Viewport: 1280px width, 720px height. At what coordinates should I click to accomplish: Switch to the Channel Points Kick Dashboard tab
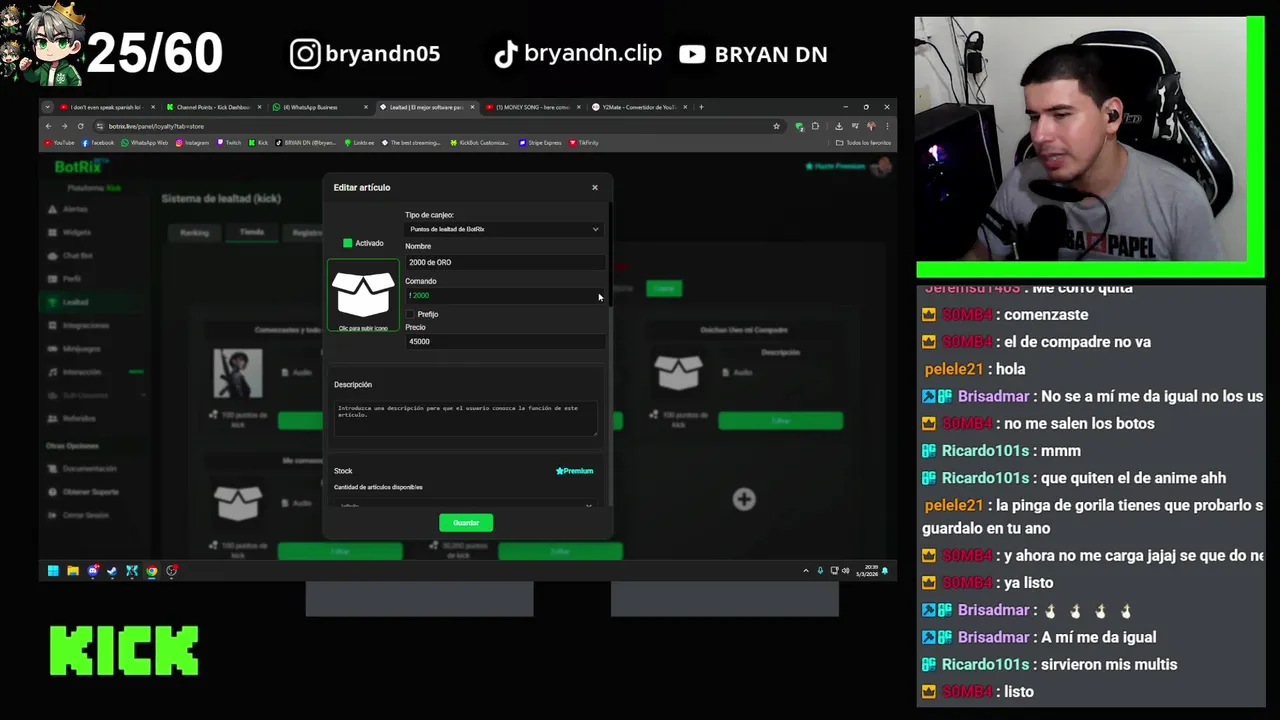pos(212,107)
